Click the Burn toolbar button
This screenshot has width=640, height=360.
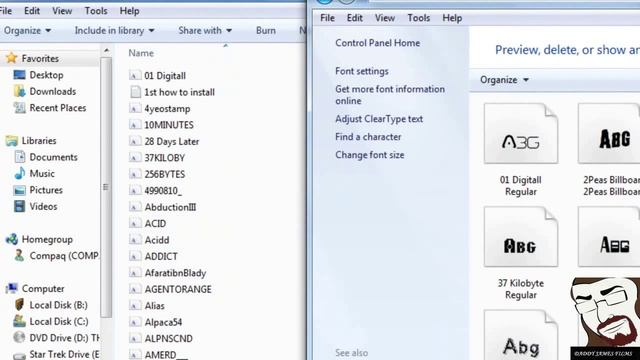coord(266,31)
